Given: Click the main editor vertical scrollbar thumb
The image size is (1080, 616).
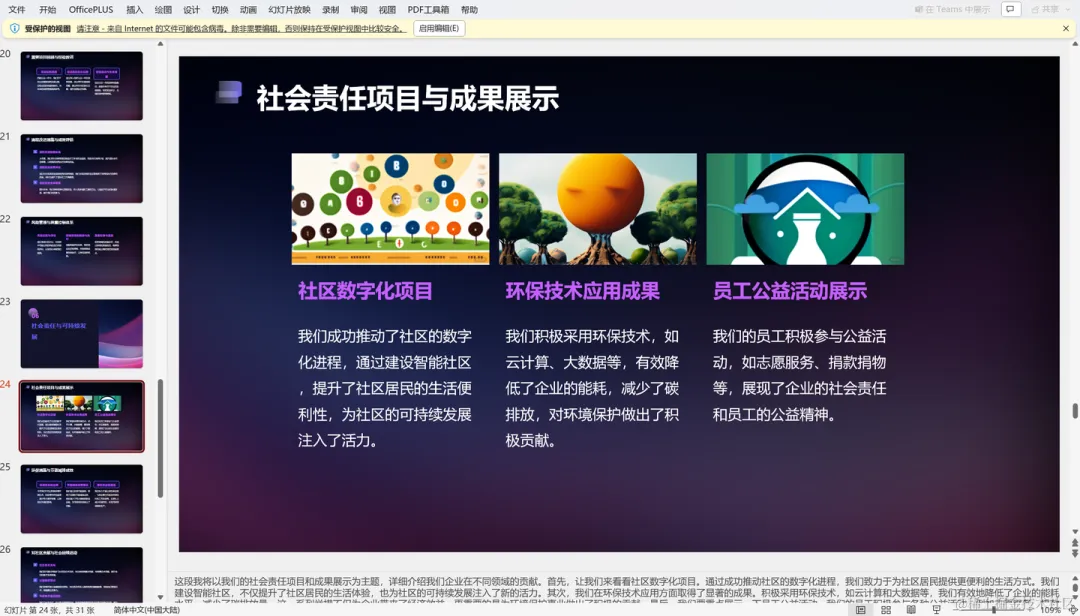Looking at the screenshot, I should pyautogui.click(x=1074, y=411).
